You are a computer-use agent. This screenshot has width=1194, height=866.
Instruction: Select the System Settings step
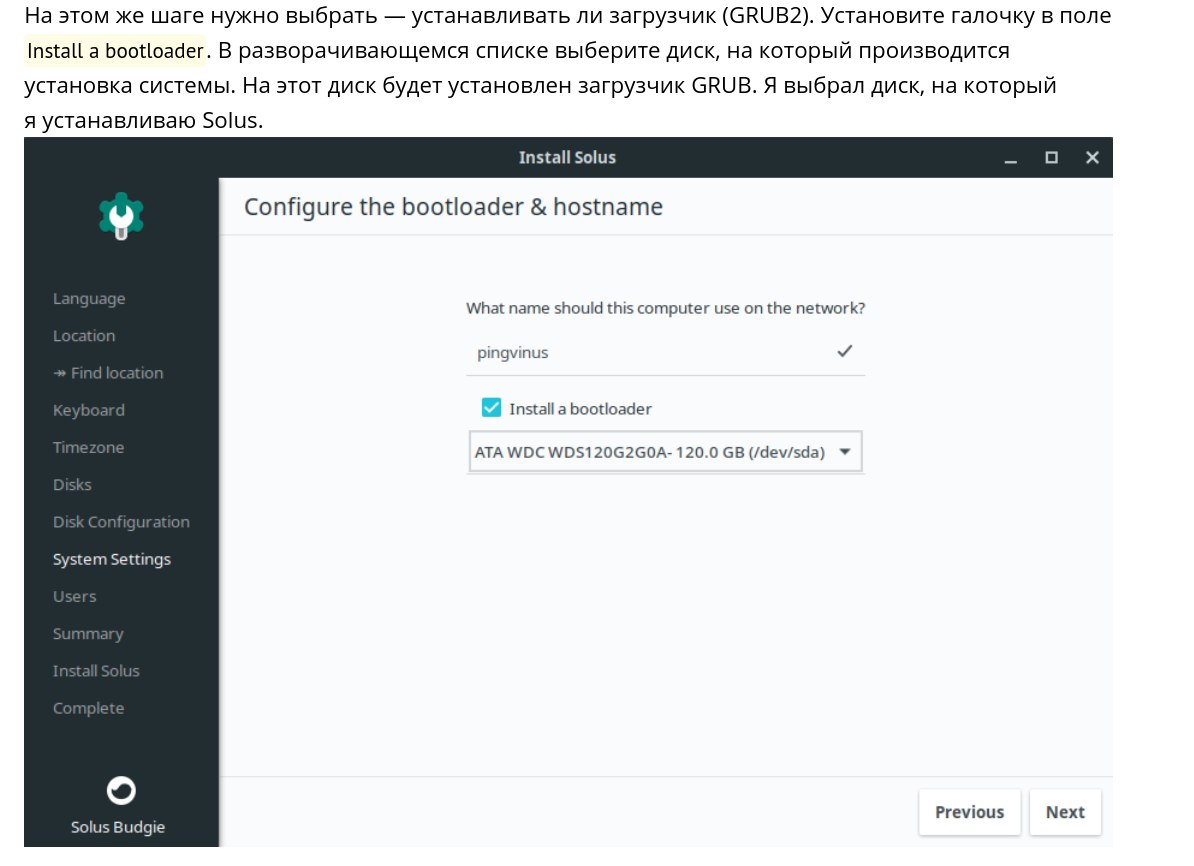112,559
